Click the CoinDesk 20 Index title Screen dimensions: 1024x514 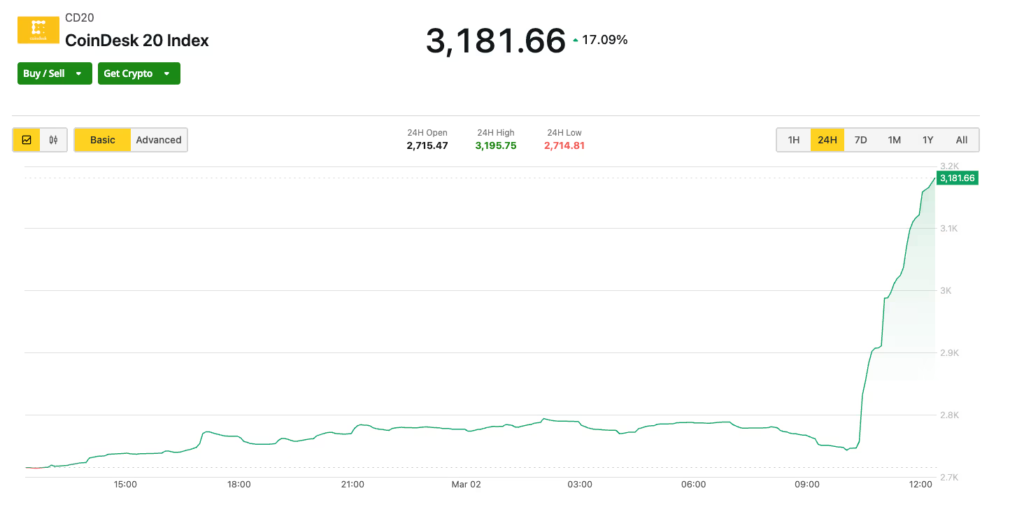[137, 41]
